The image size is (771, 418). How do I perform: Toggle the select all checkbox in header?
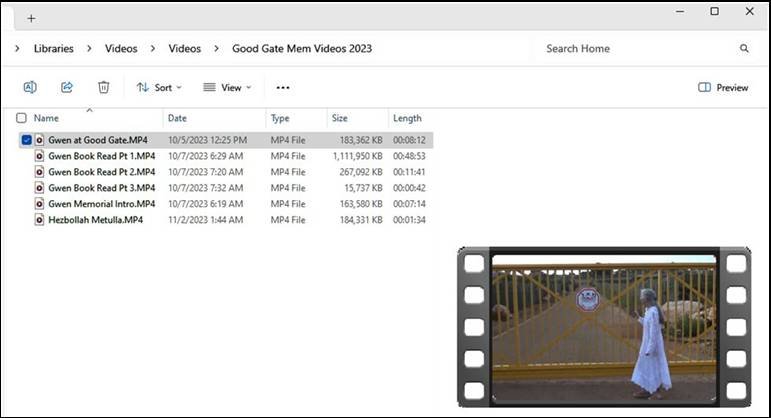point(22,118)
